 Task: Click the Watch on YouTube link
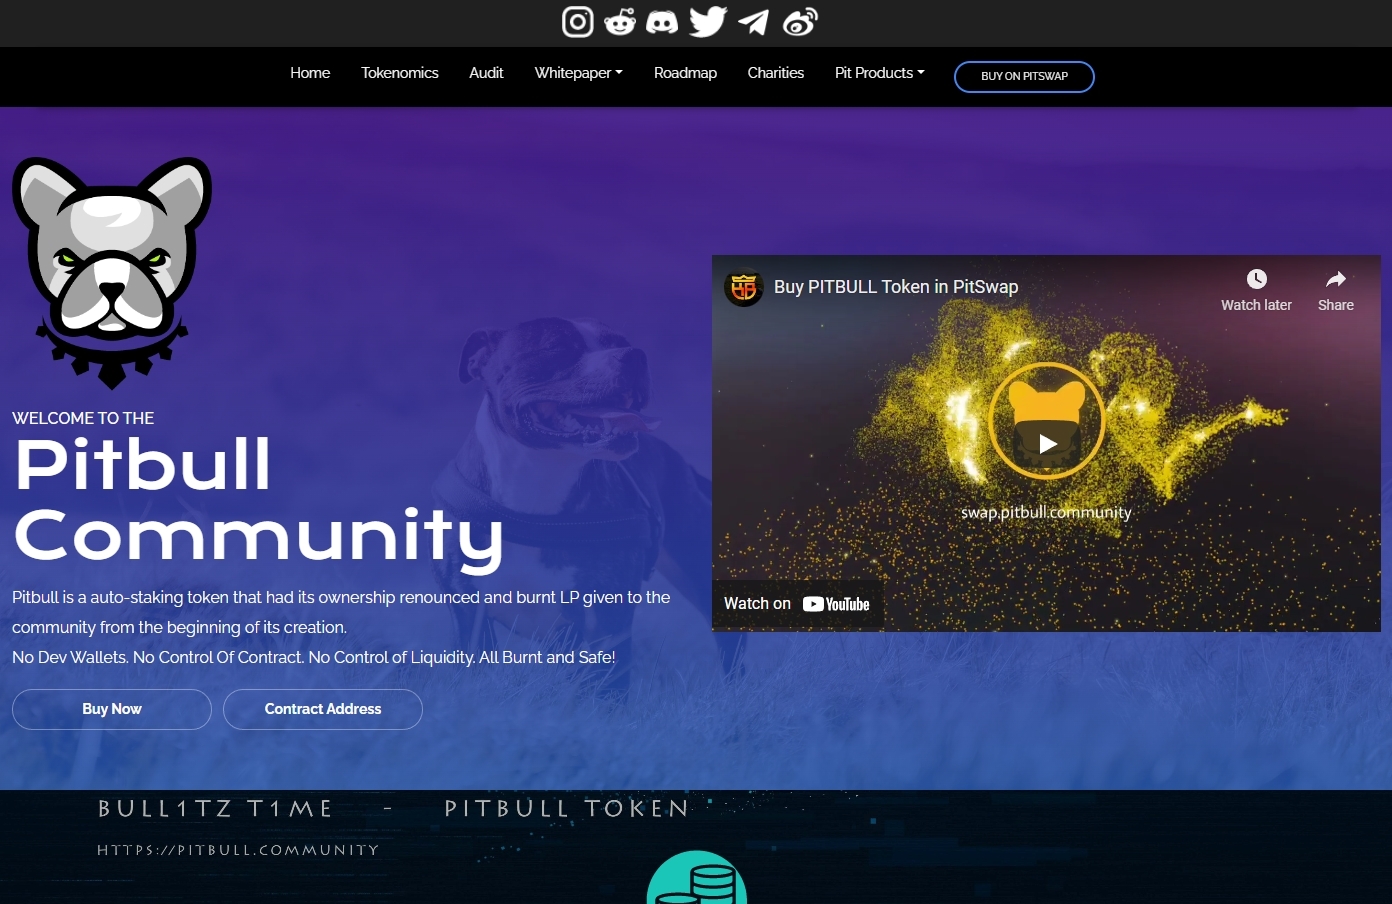797,604
